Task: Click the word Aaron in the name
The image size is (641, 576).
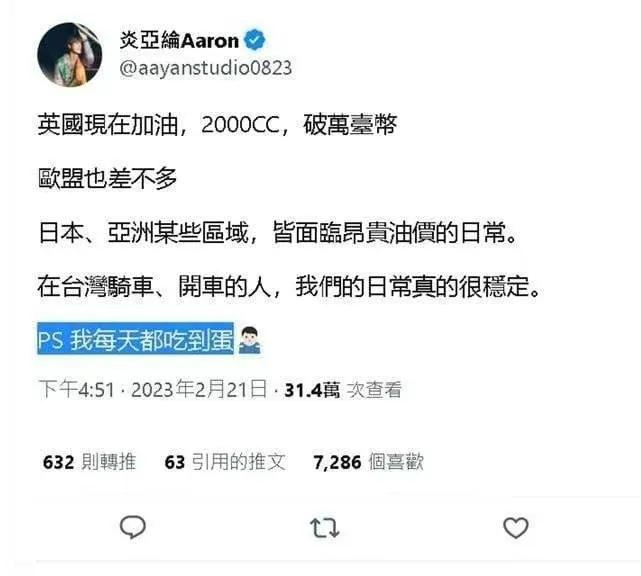Action: pos(210,41)
